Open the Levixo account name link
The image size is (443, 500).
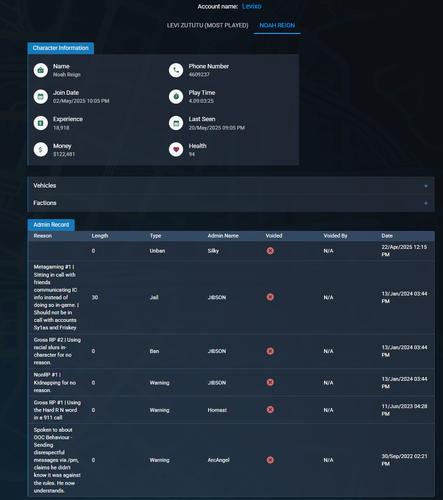coord(251,6)
